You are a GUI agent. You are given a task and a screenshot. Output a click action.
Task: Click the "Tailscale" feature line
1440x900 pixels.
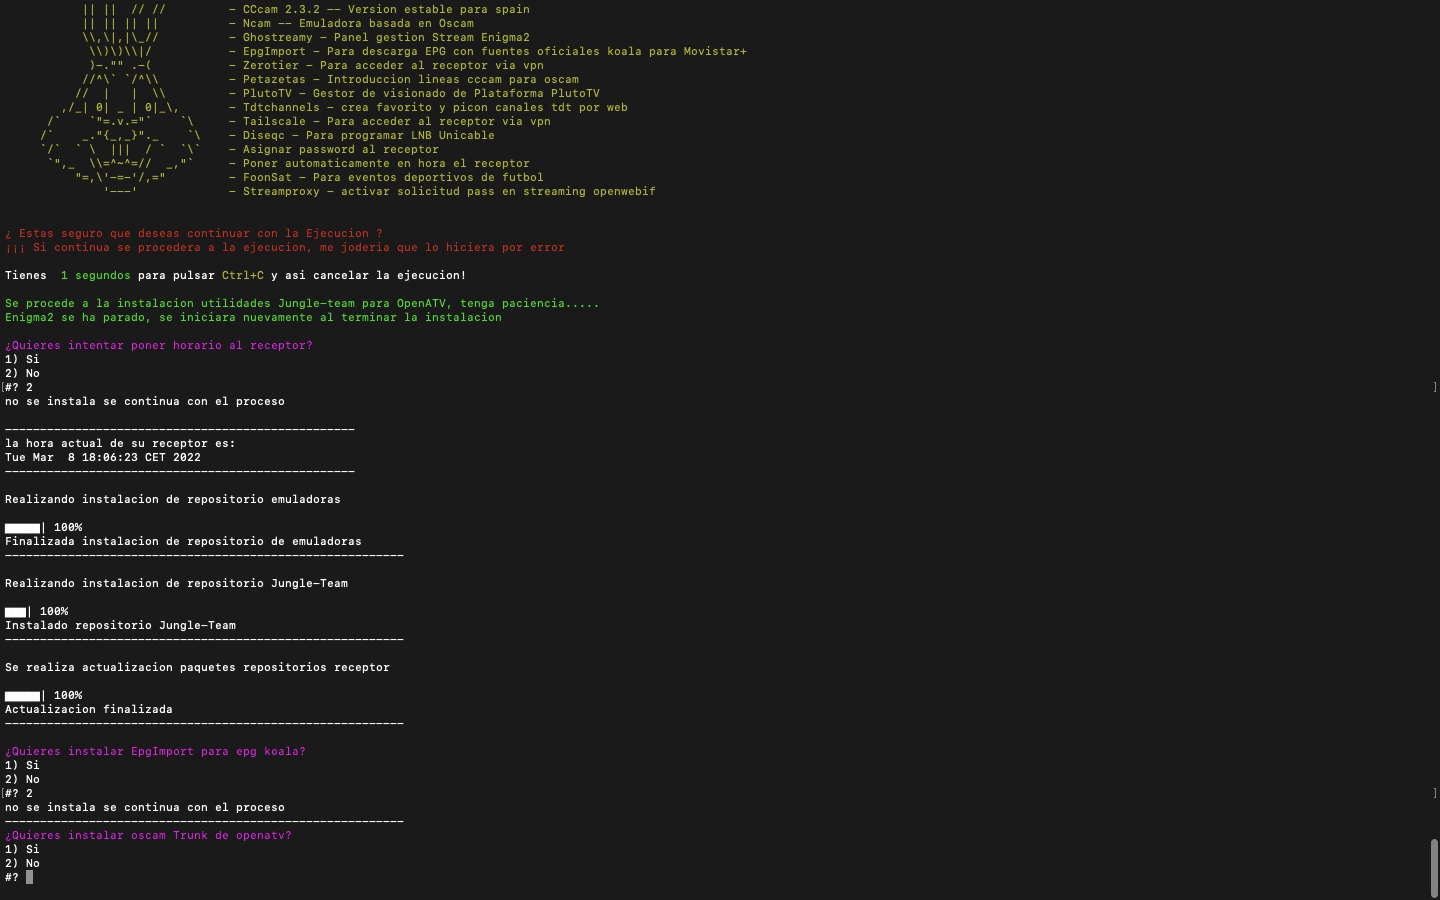click(x=395, y=121)
